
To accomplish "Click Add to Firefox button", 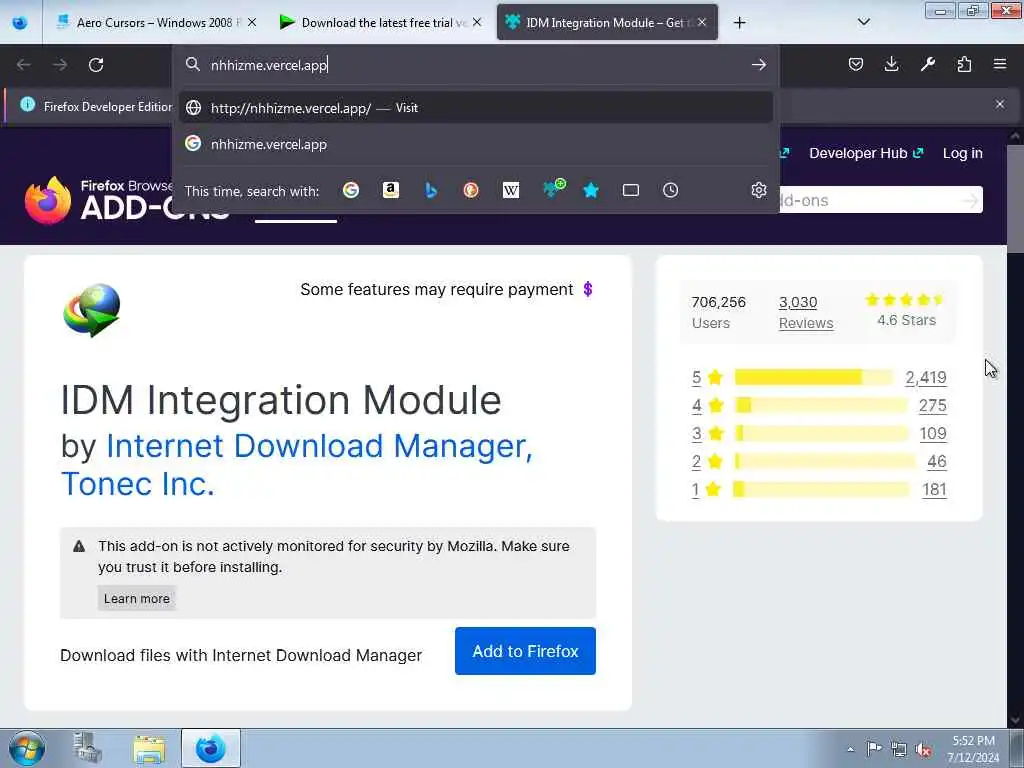I will pos(525,651).
